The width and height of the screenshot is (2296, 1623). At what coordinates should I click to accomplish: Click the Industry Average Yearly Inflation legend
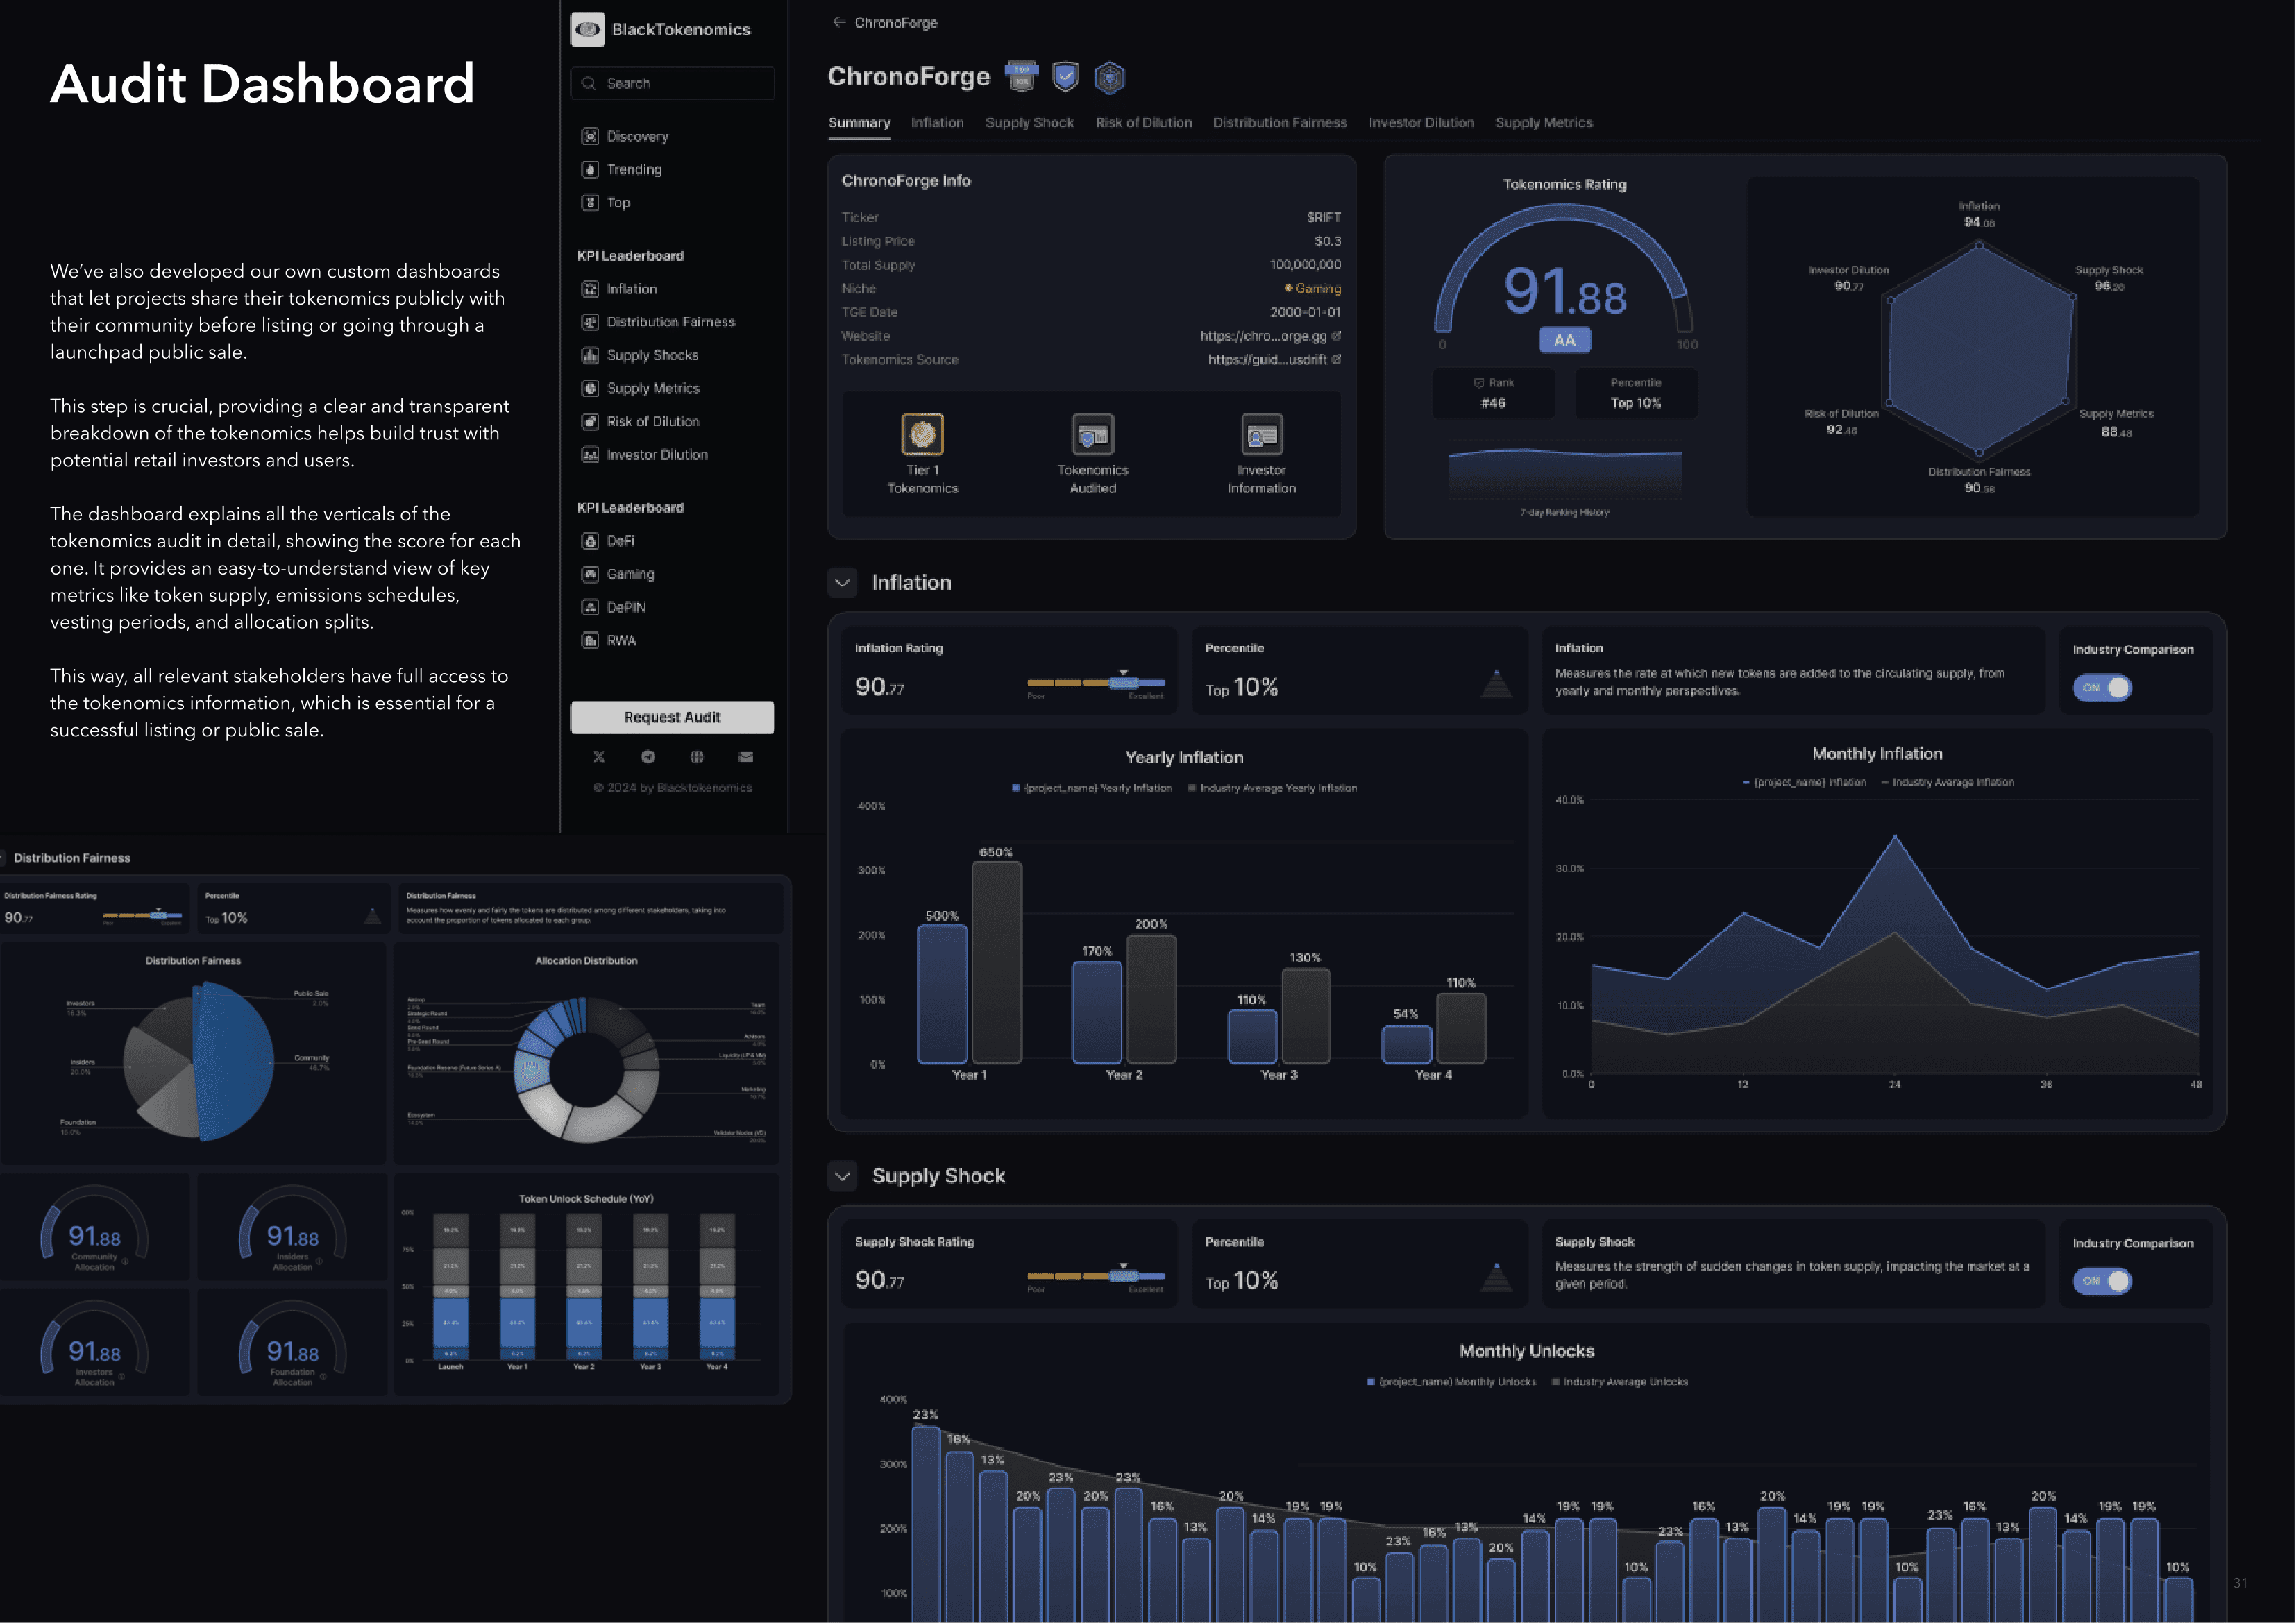point(1272,788)
